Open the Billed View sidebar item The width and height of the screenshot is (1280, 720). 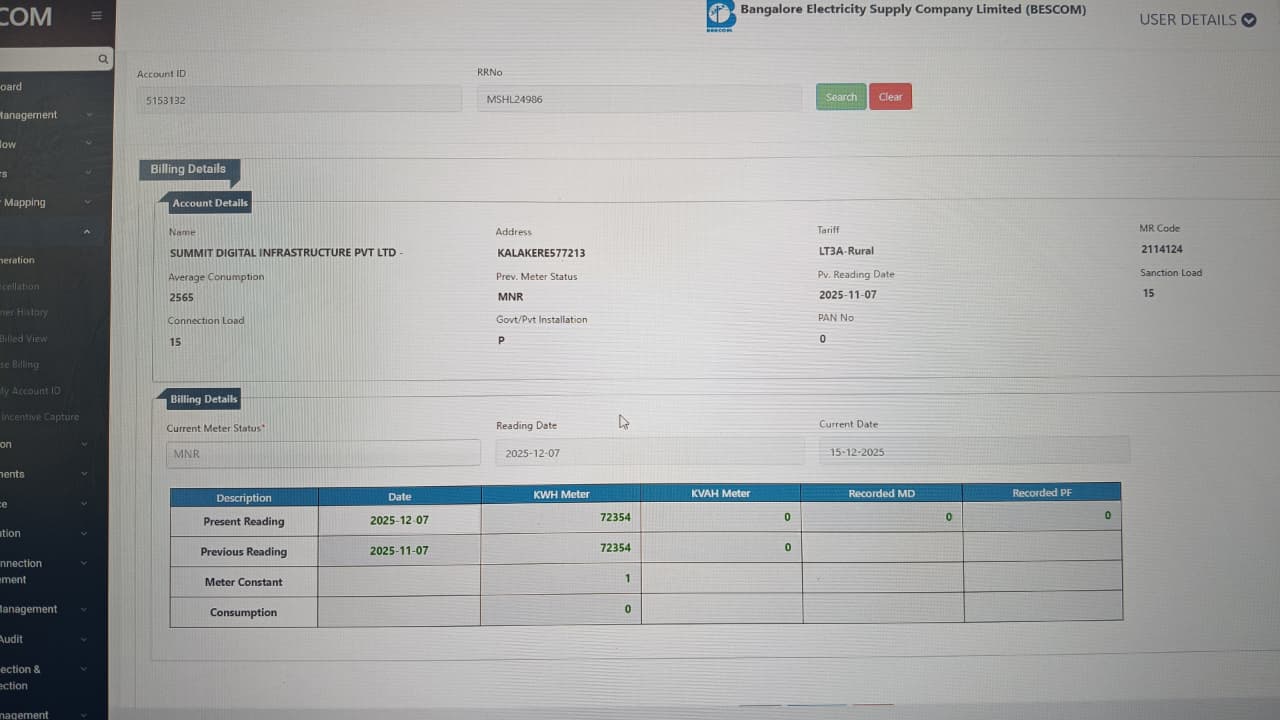(x=24, y=339)
